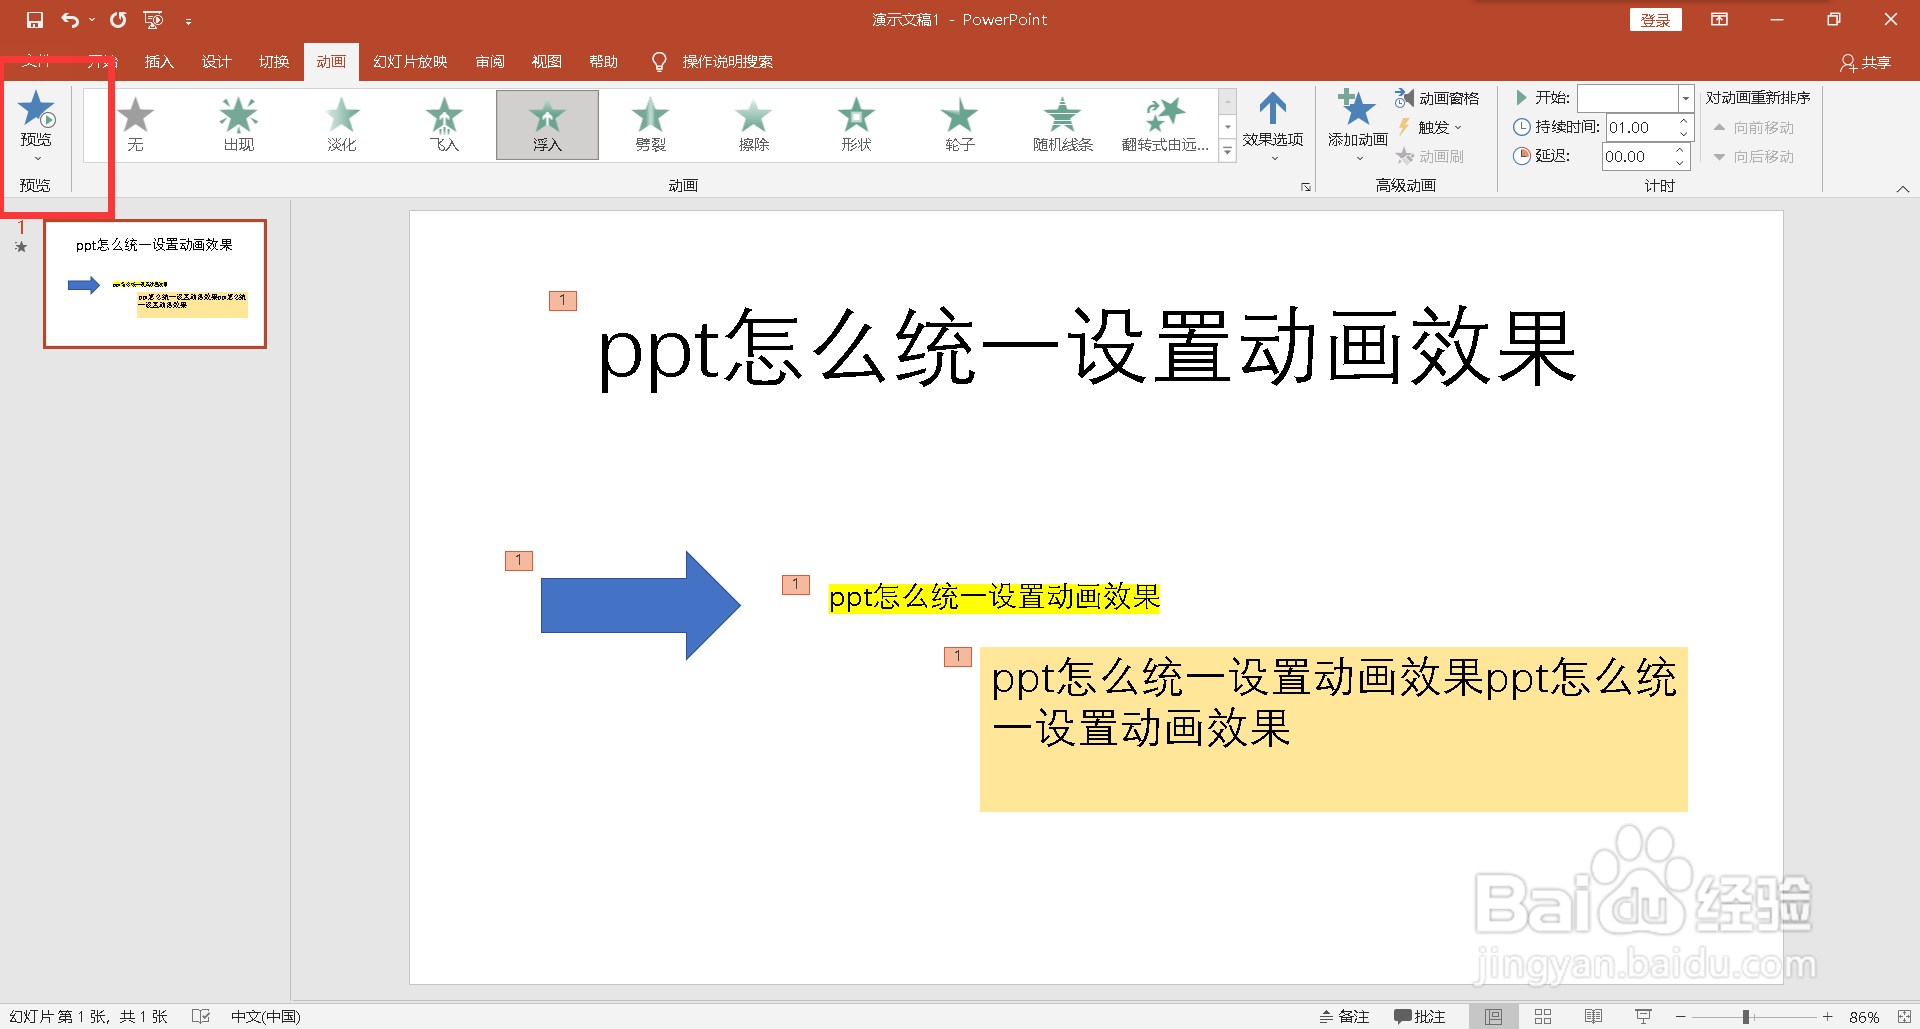1920x1029 pixels.
Task: Click Tell Me search (操作说明搜索)
Action: [712, 62]
